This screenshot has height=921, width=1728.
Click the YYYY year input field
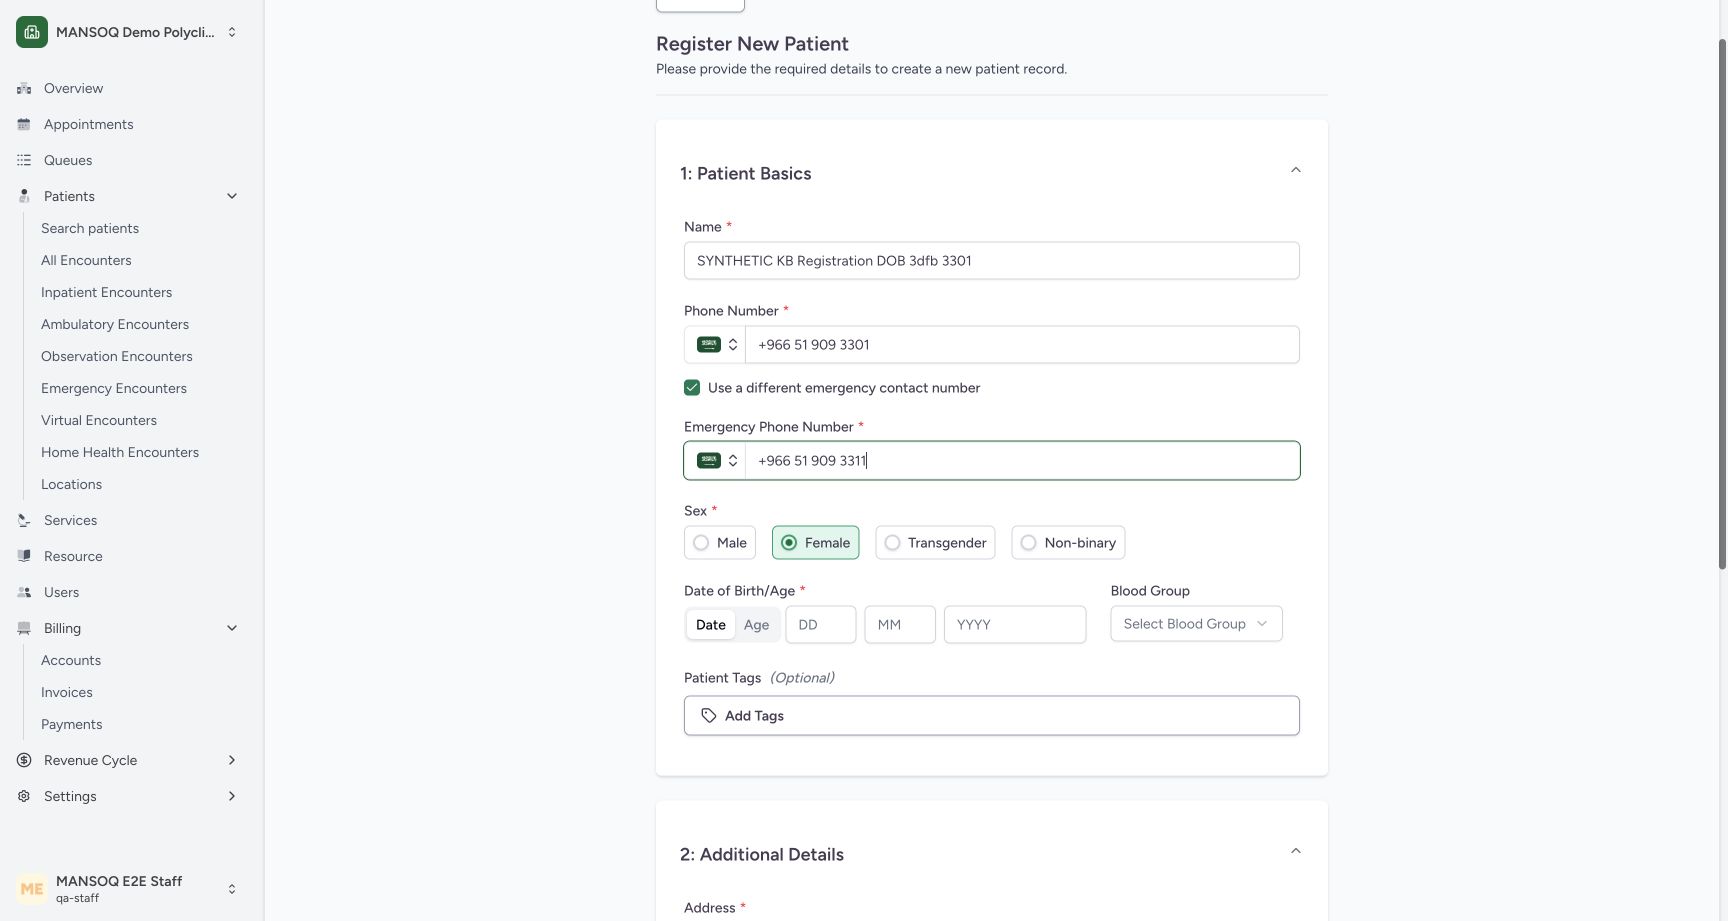click(1015, 625)
